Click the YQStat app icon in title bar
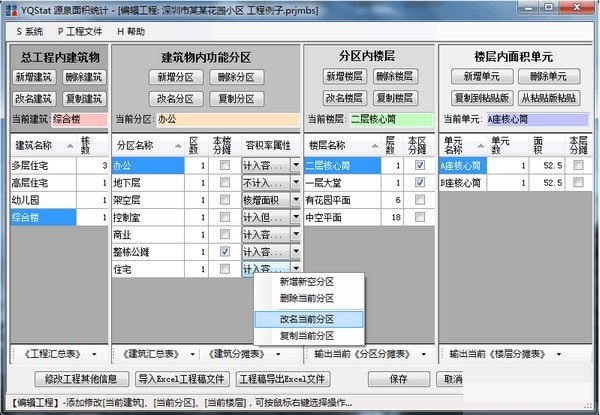Viewport: 600px width, 415px height. [12, 10]
